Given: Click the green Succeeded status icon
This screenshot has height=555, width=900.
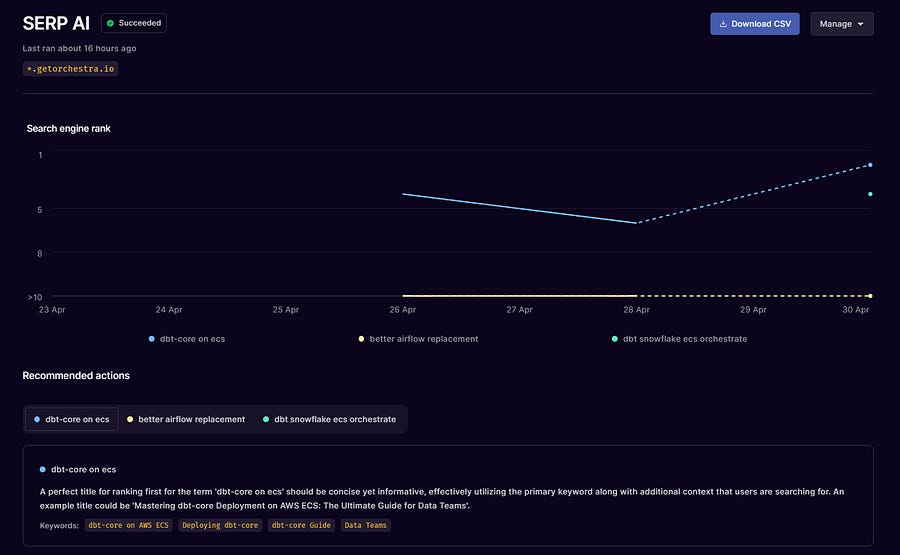Looking at the screenshot, I should 110,24.
